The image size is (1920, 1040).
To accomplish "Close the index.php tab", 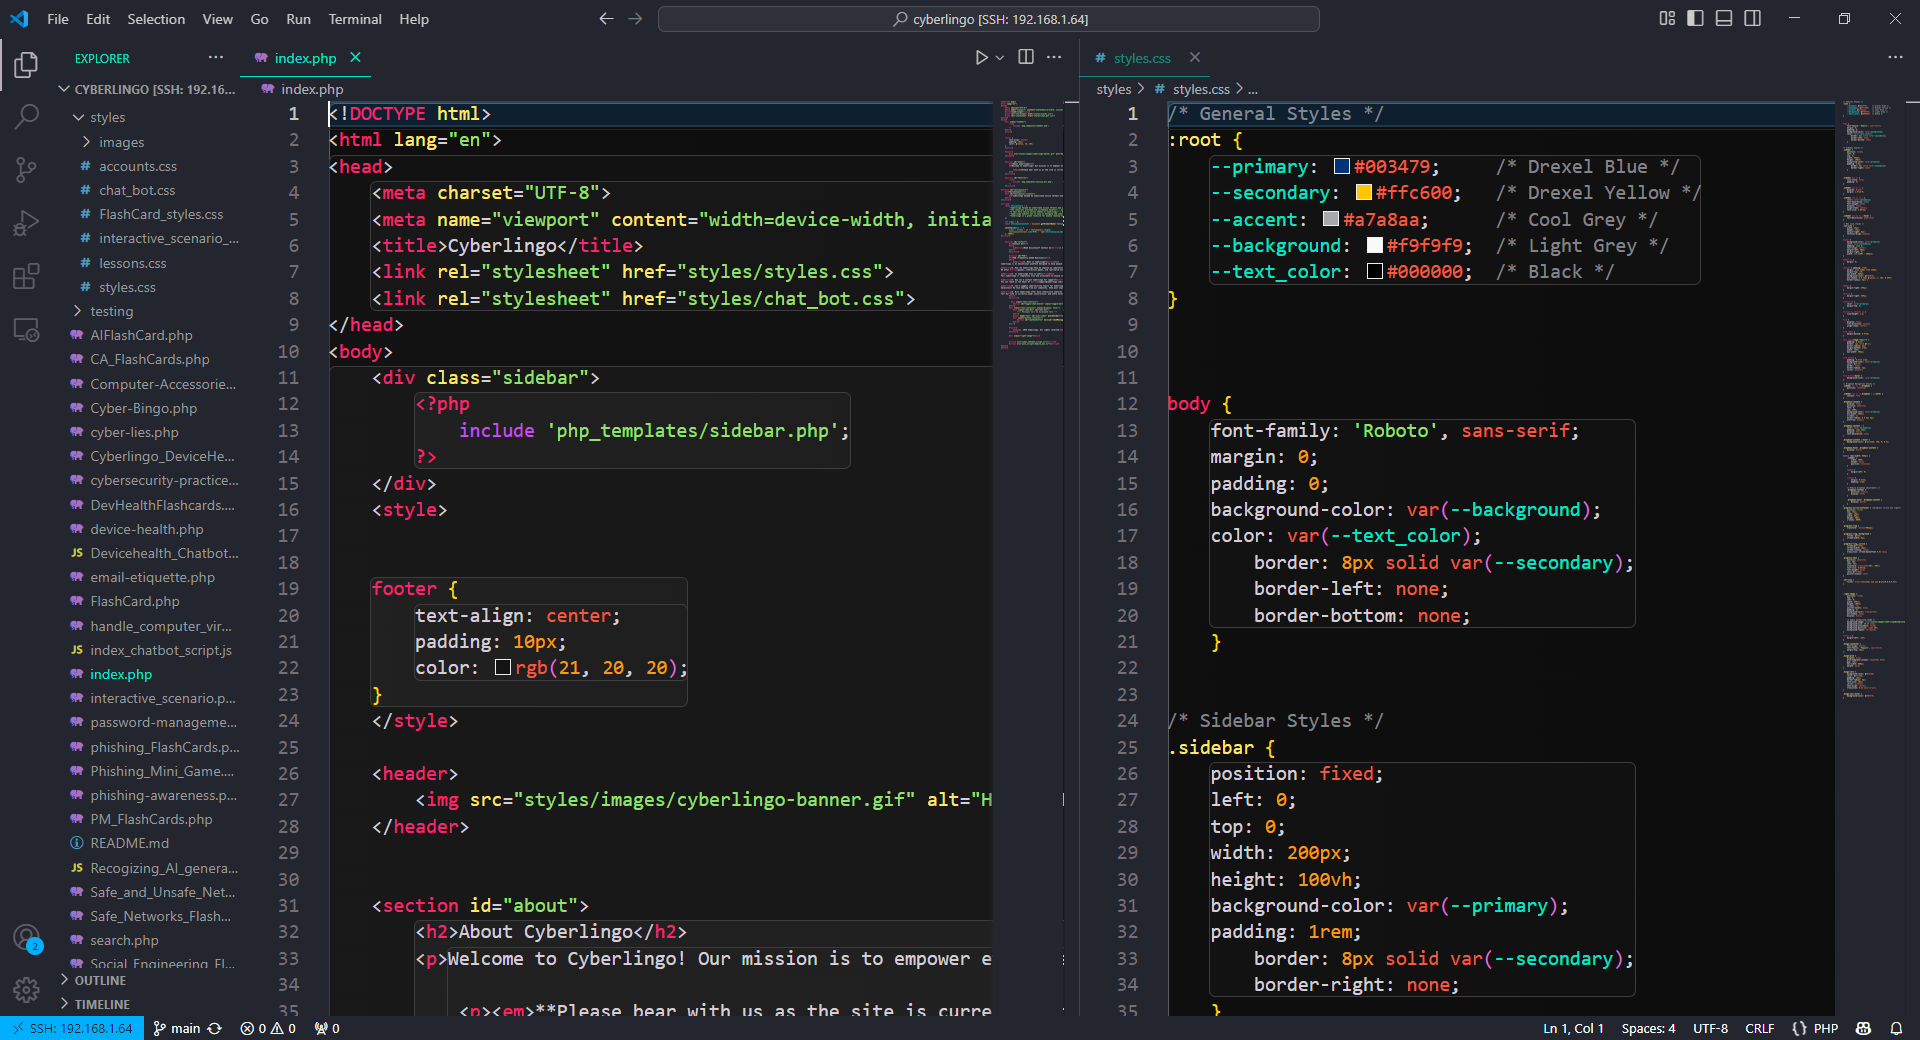I will (x=355, y=57).
